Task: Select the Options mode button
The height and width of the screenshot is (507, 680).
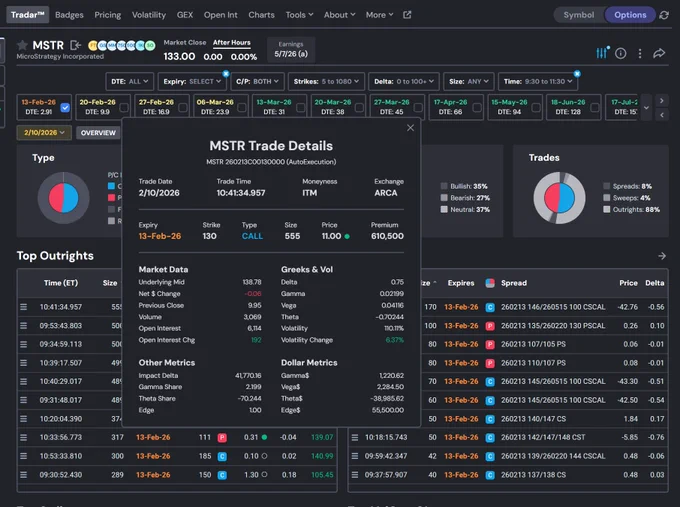Action: point(630,15)
